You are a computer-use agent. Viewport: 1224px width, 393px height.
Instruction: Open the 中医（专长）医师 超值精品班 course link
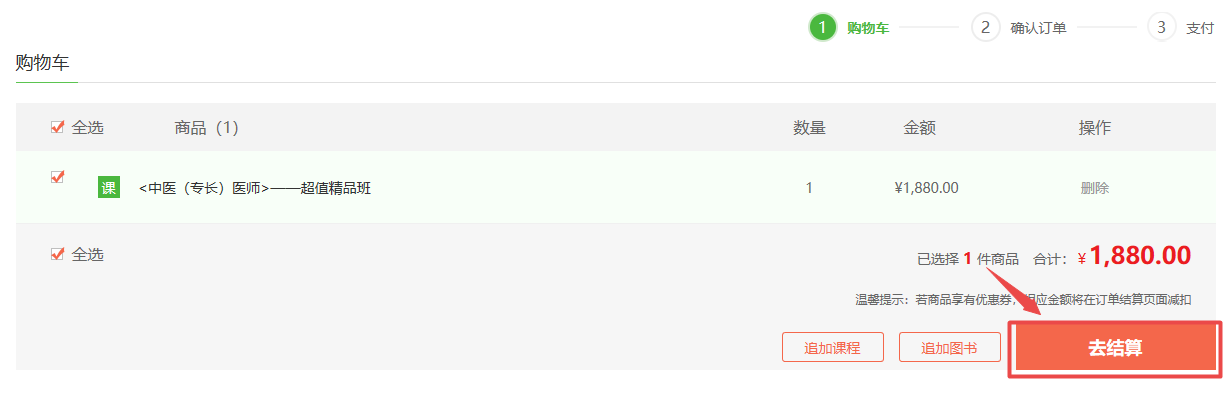pyautogui.click(x=255, y=188)
